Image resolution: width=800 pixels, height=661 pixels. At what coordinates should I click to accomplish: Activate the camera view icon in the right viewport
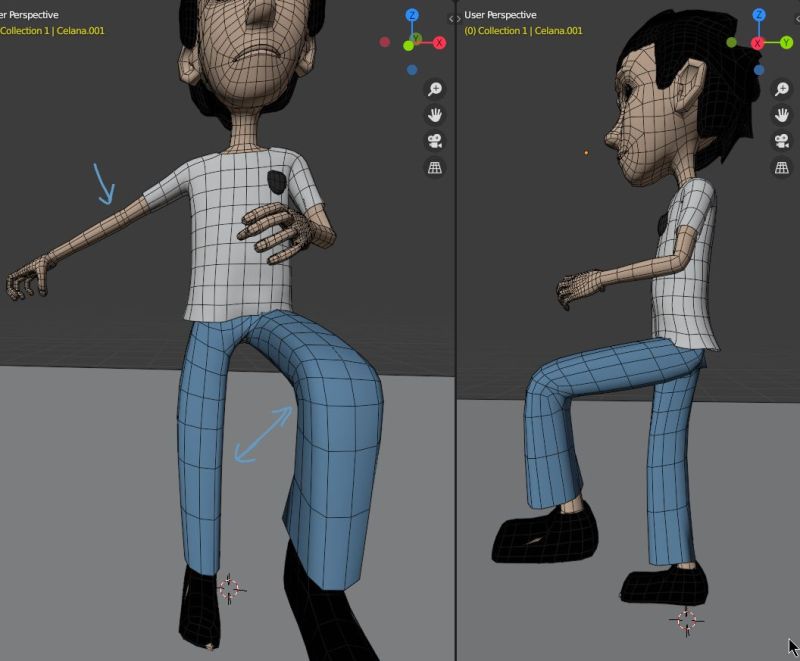780,141
